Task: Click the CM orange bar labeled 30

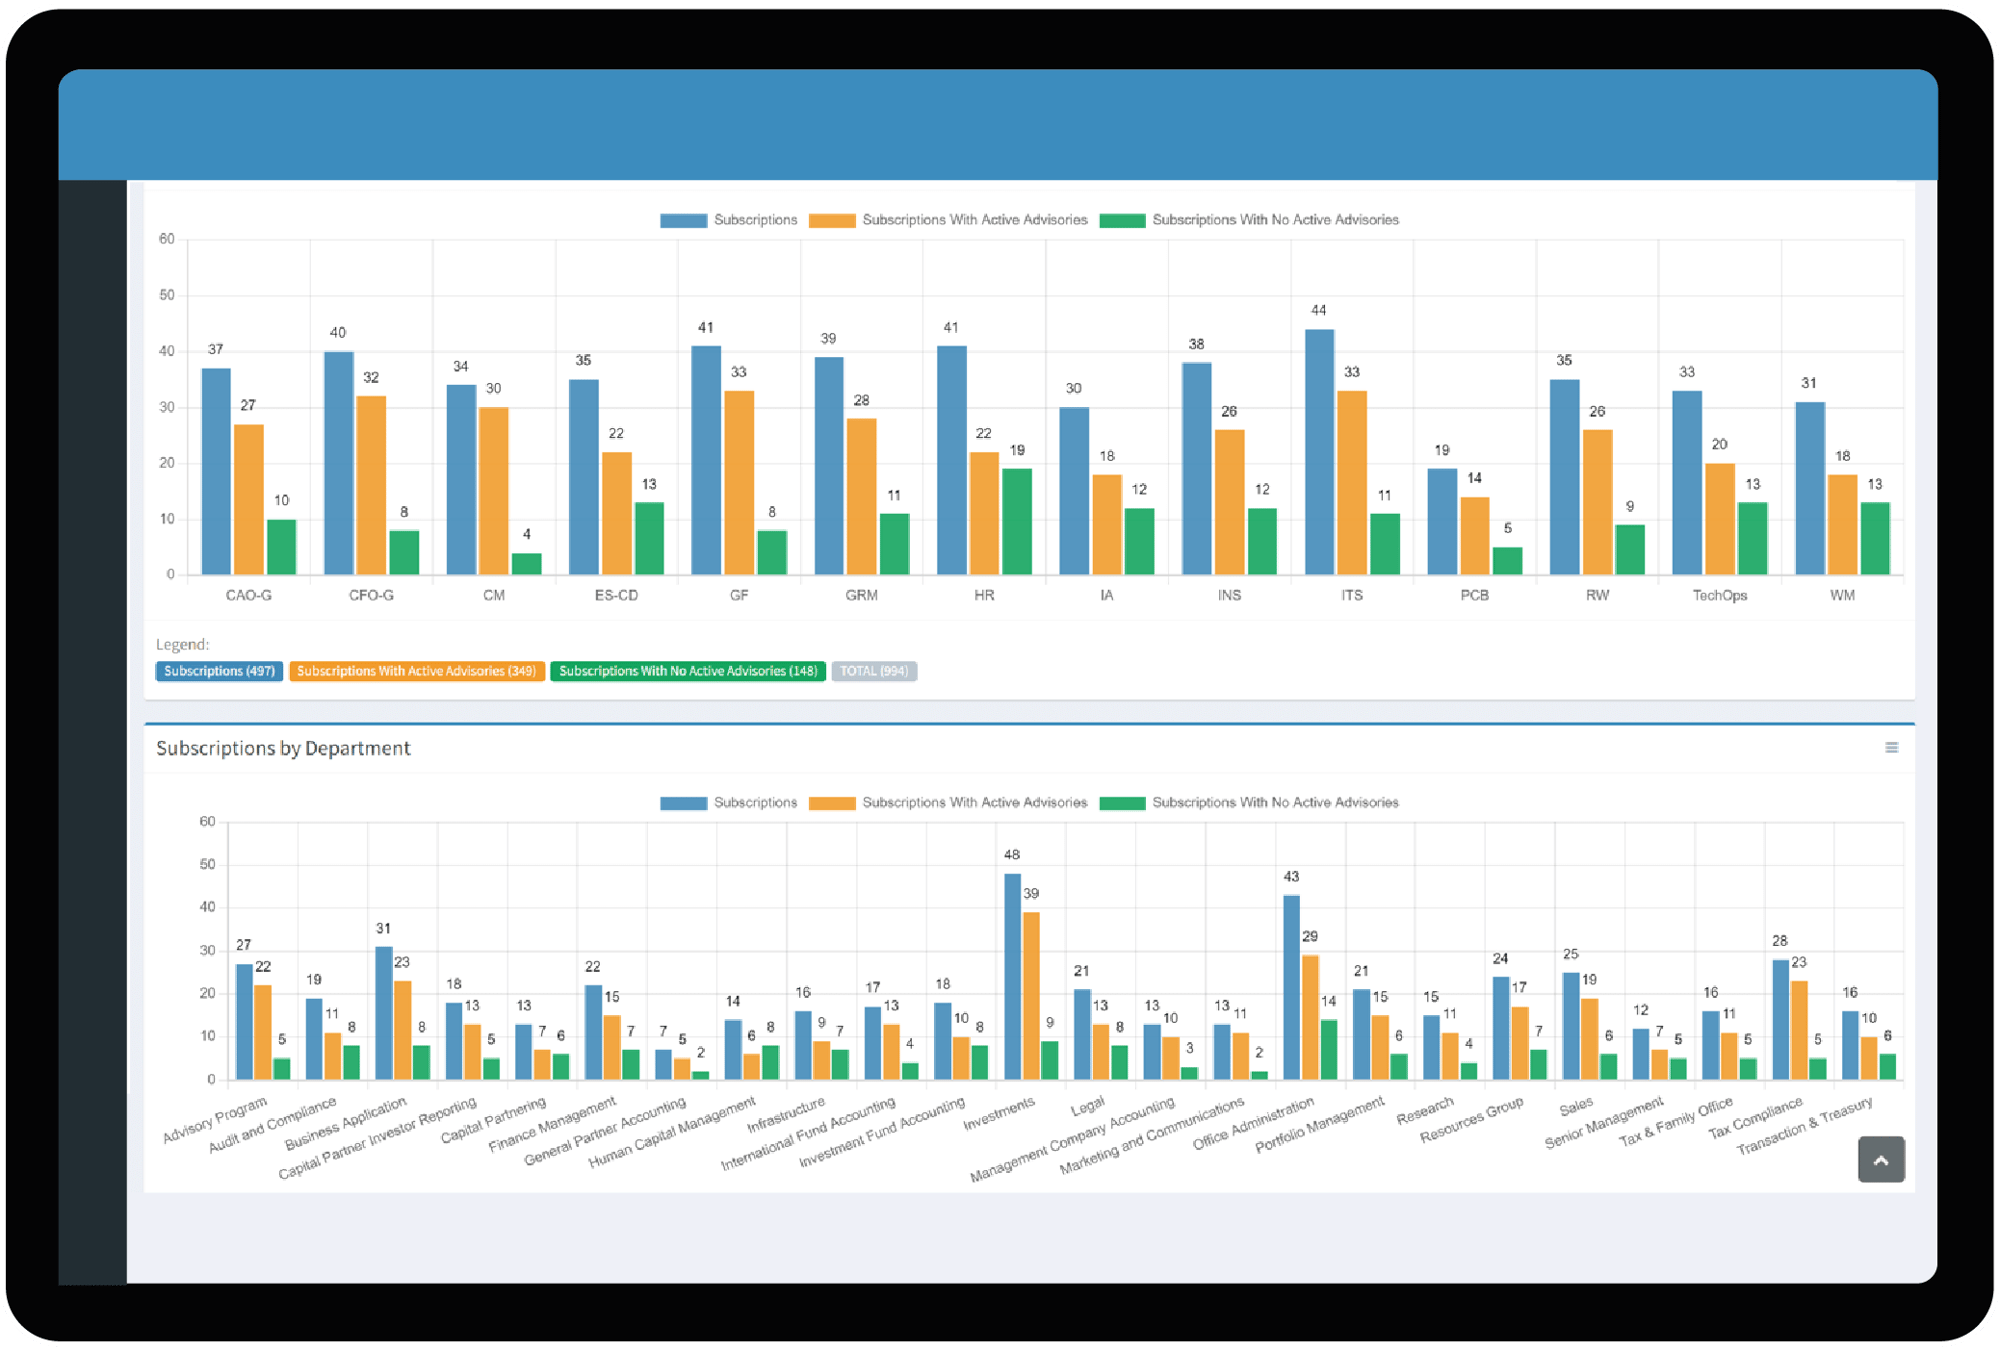Action: [493, 491]
